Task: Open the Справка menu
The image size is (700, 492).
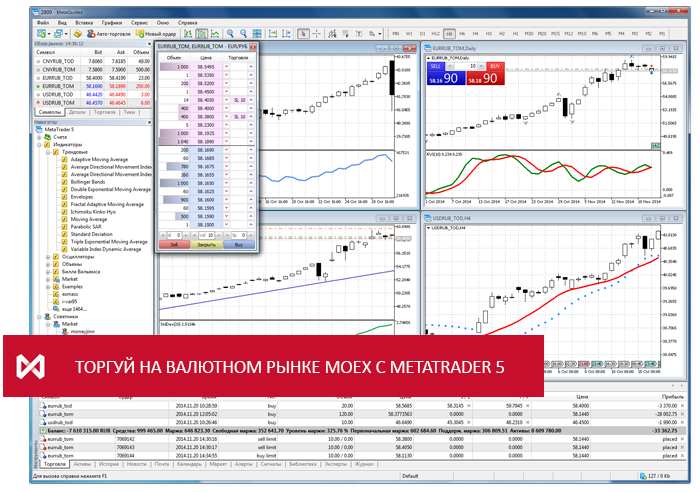Action: click(188, 22)
